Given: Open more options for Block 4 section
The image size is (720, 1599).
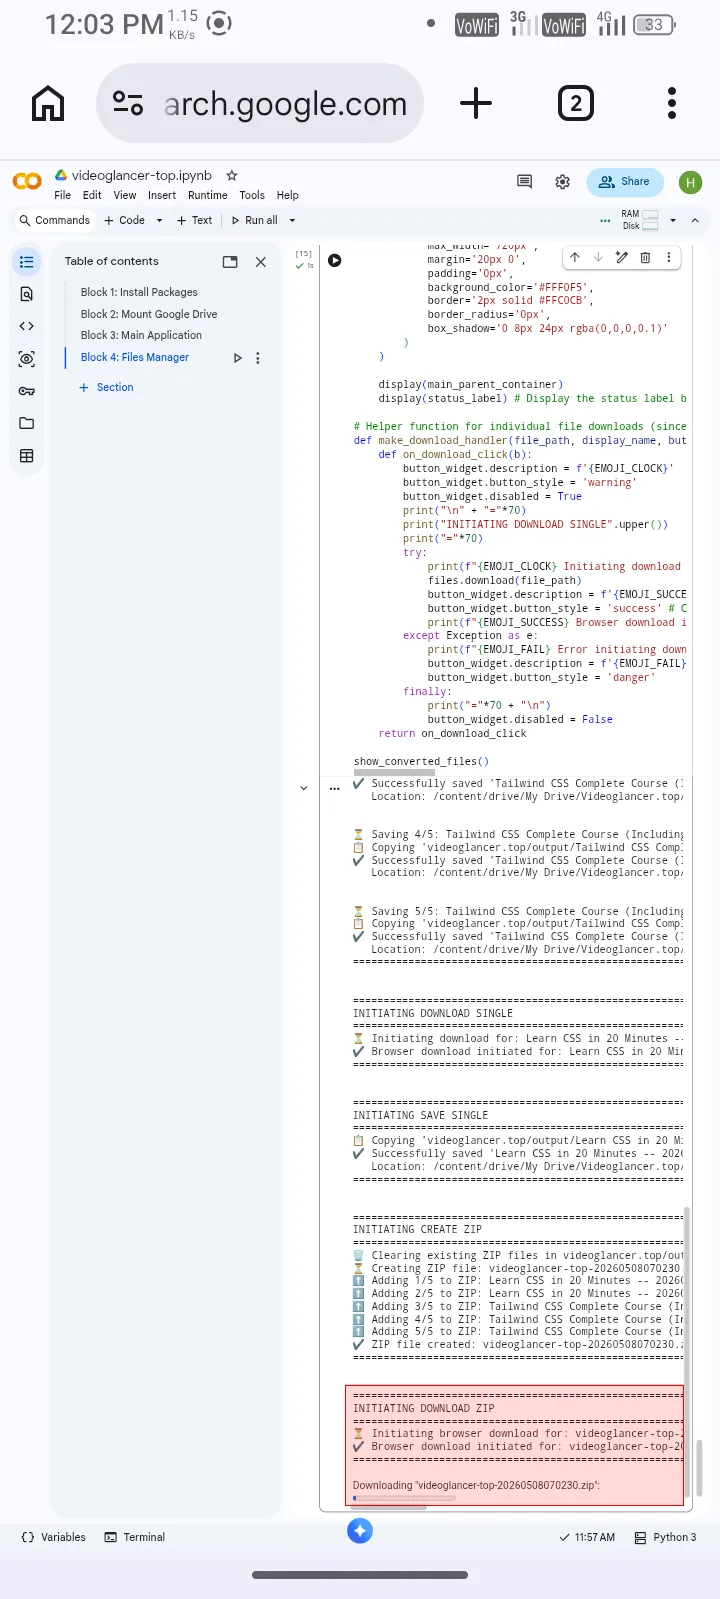Looking at the screenshot, I should coord(258,358).
